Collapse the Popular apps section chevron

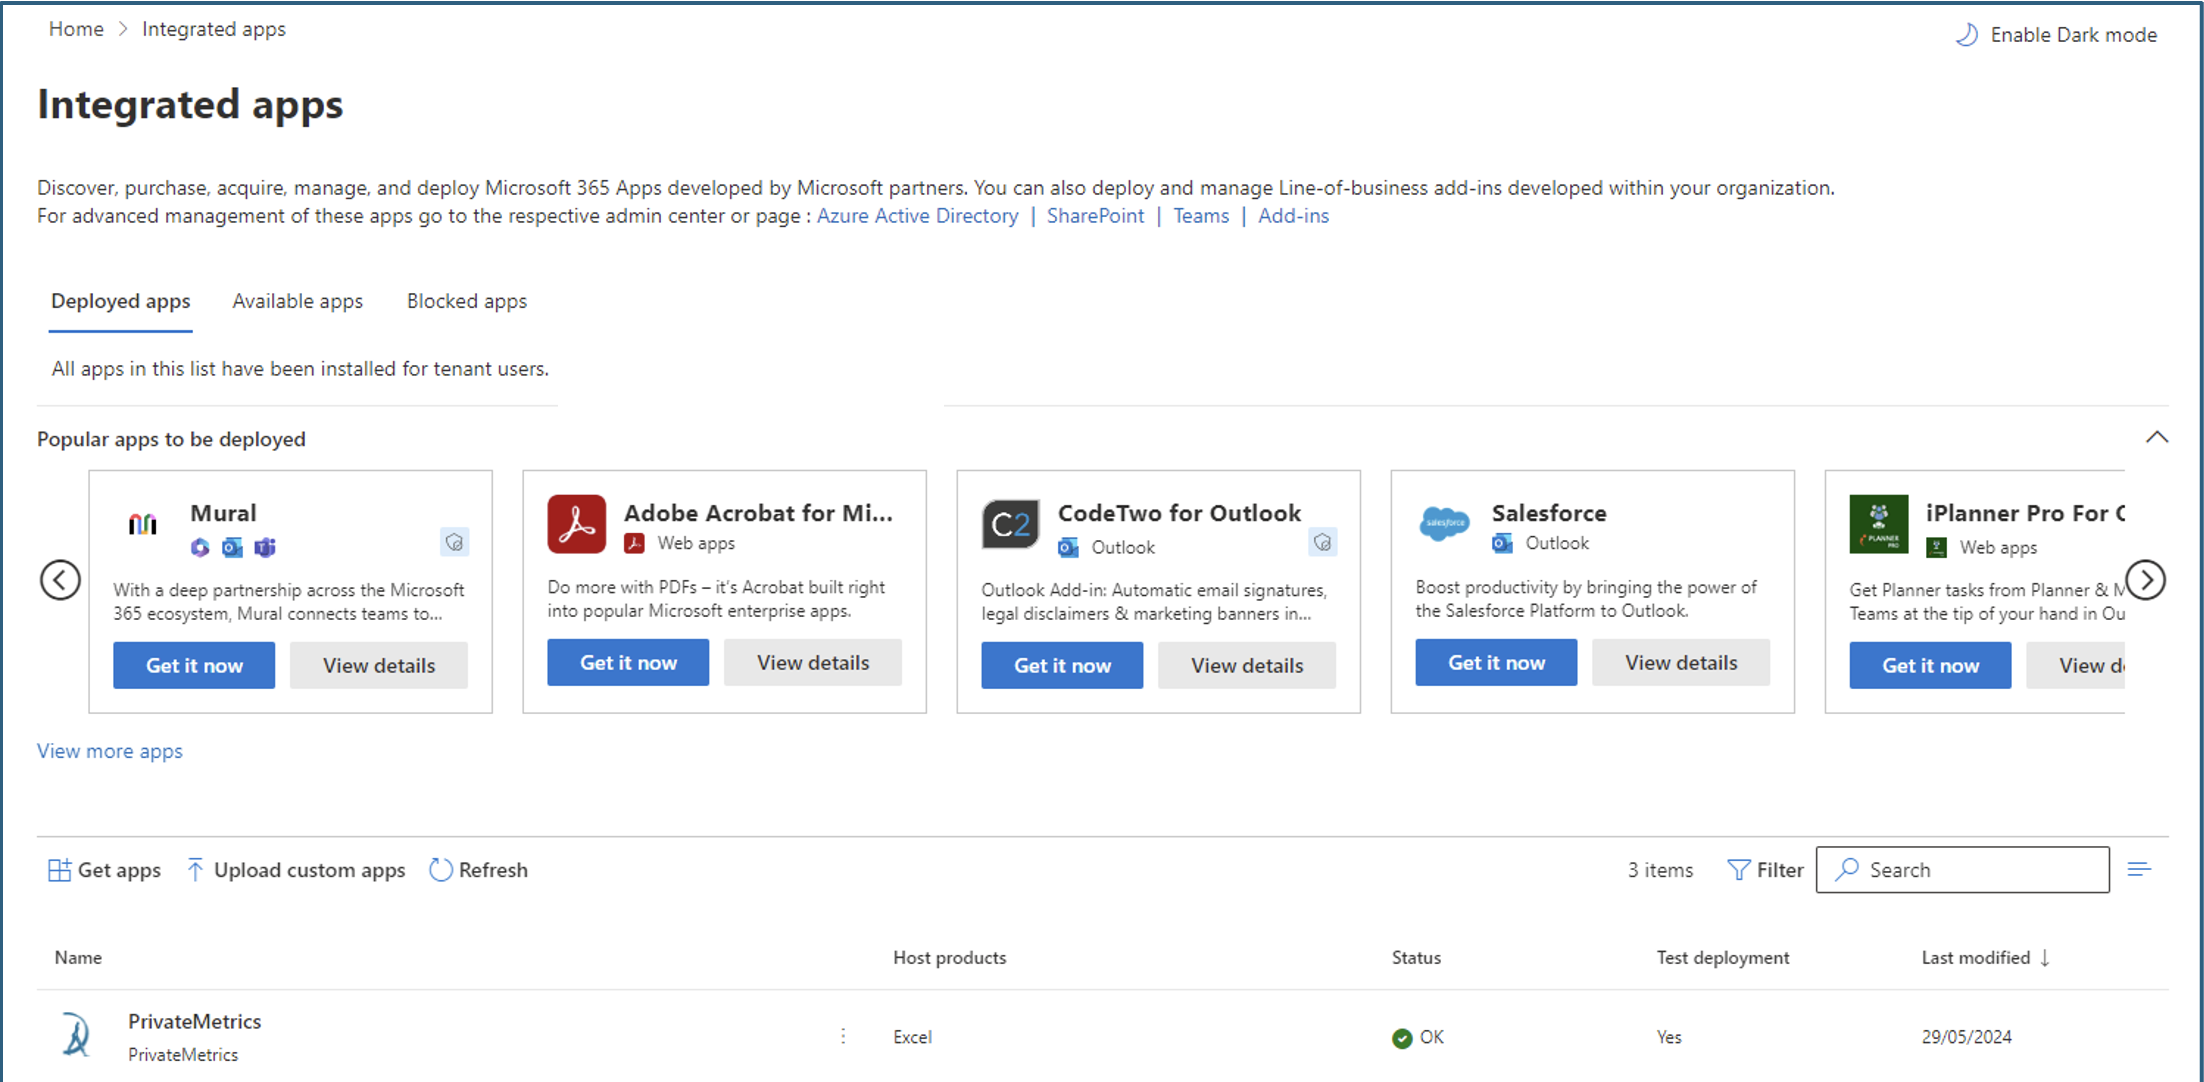click(x=2157, y=437)
